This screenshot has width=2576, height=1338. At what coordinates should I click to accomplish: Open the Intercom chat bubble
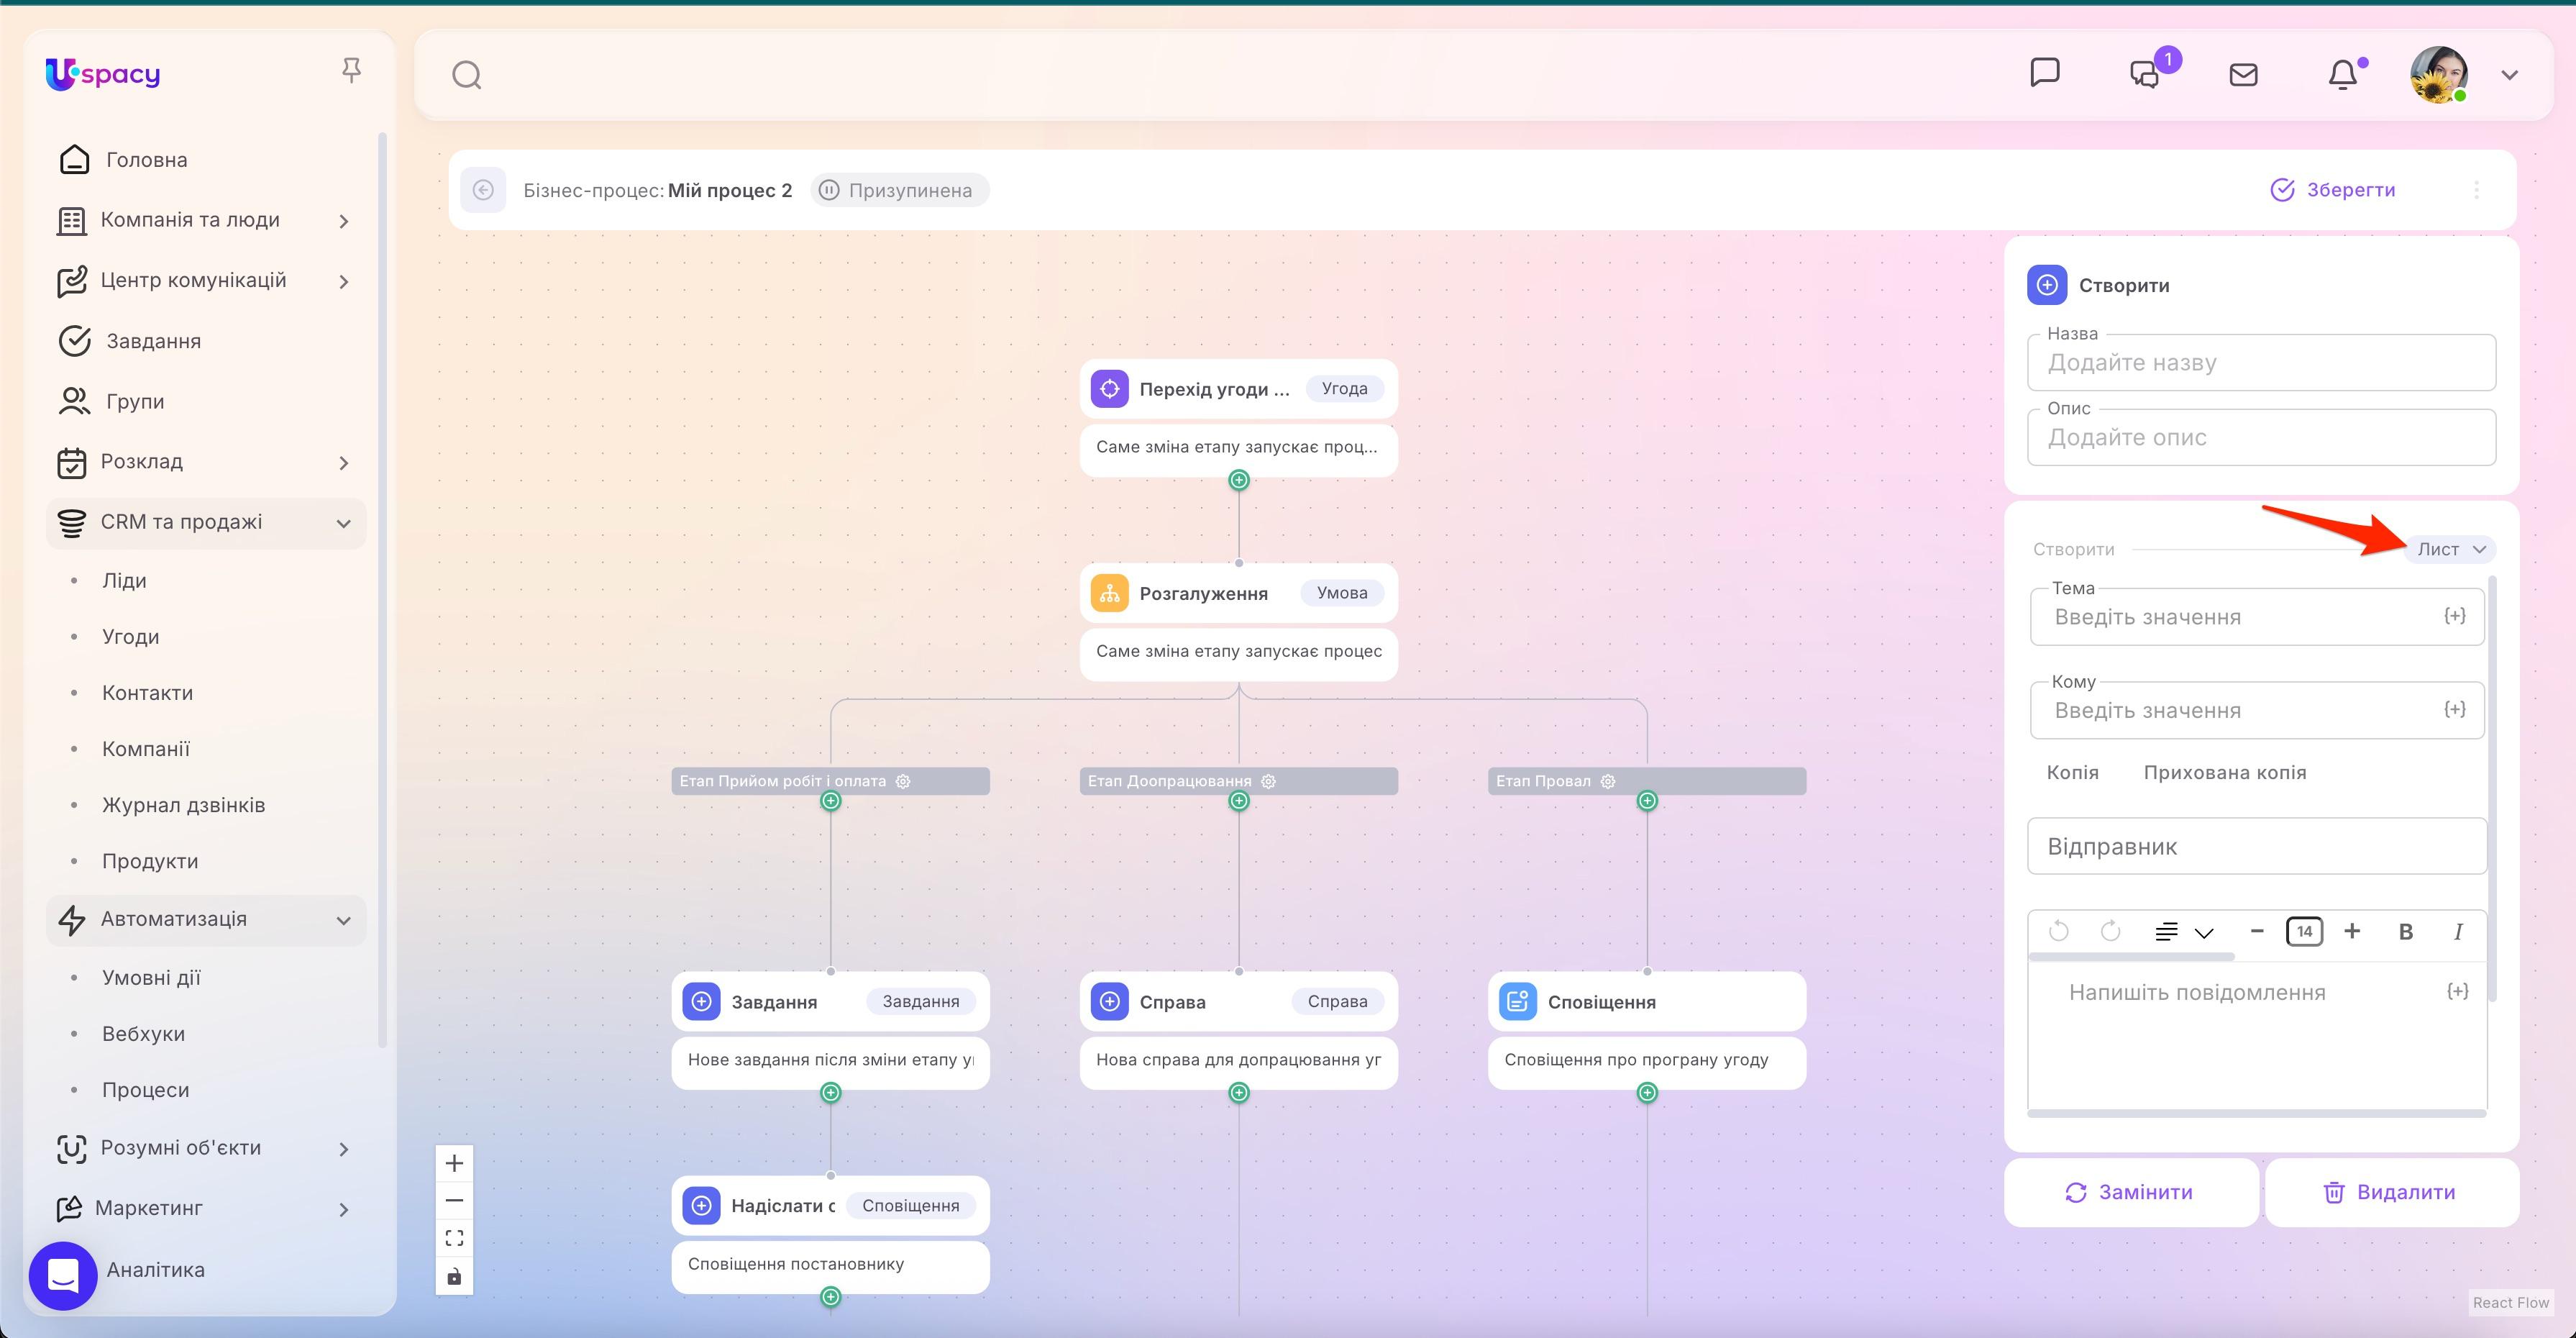63,1275
